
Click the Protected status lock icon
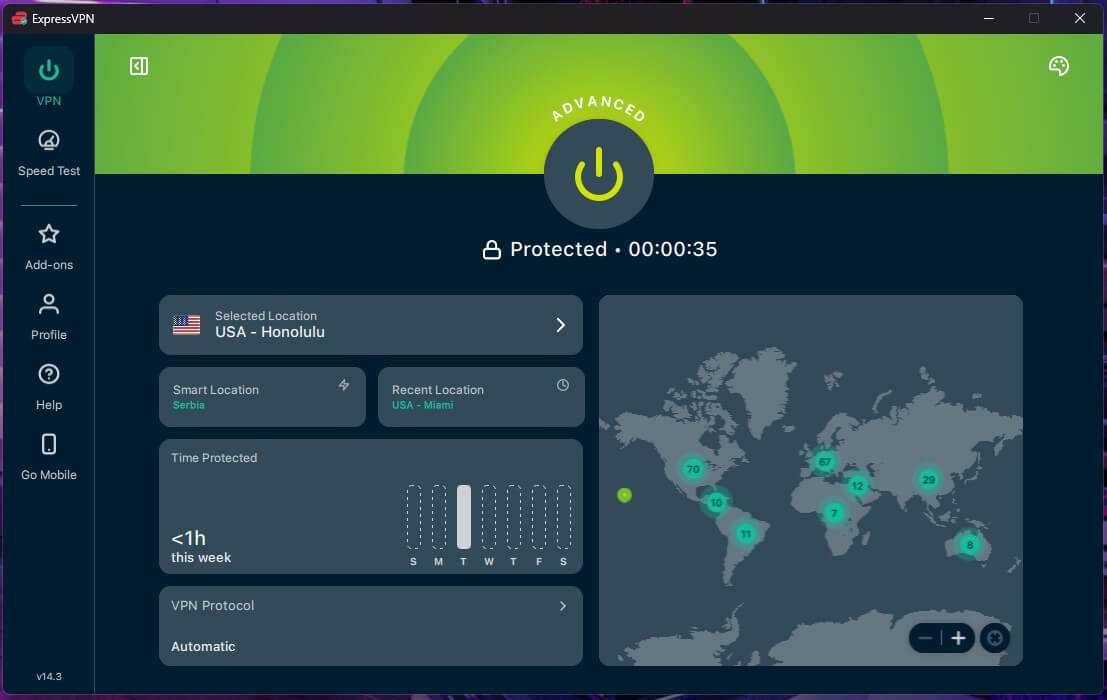491,250
